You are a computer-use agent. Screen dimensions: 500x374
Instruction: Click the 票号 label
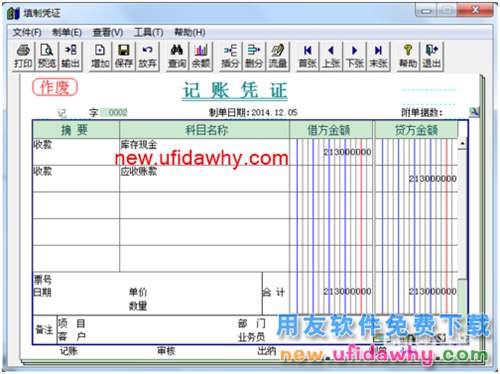pyautogui.click(x=42, y=279)
